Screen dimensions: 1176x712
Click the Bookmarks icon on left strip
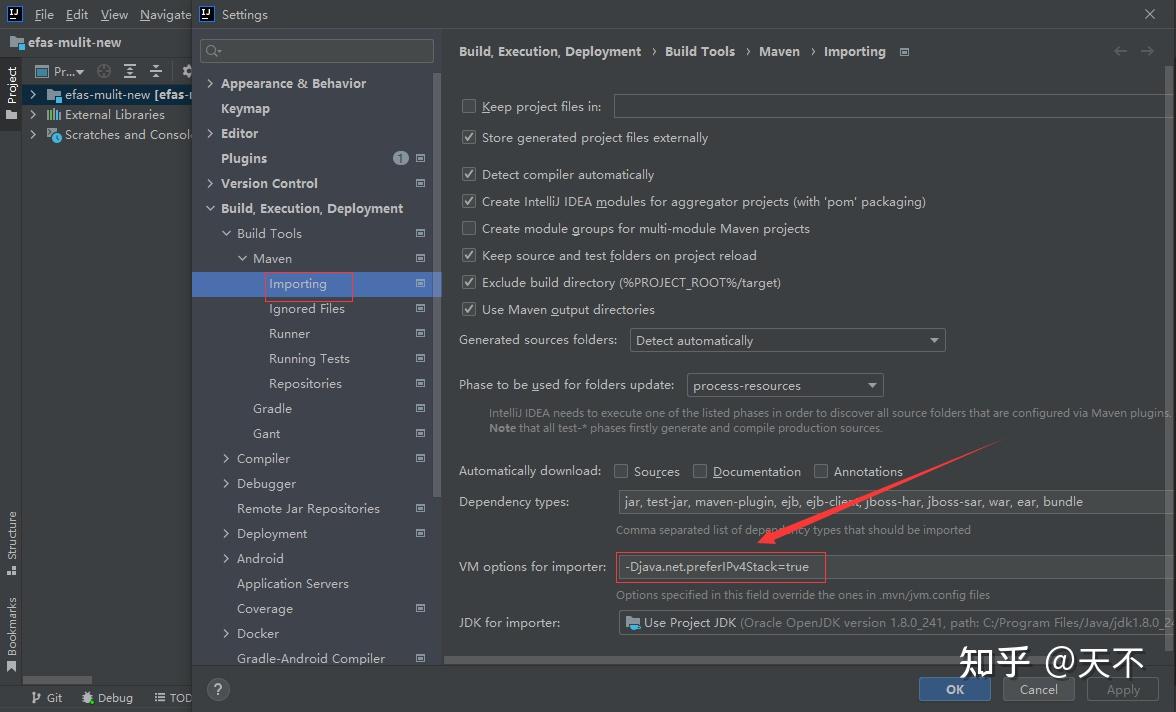coord(12,666)
